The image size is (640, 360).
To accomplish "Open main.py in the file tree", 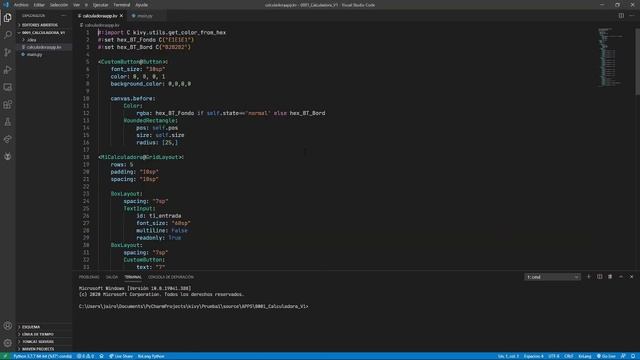I will coord(35,54).
